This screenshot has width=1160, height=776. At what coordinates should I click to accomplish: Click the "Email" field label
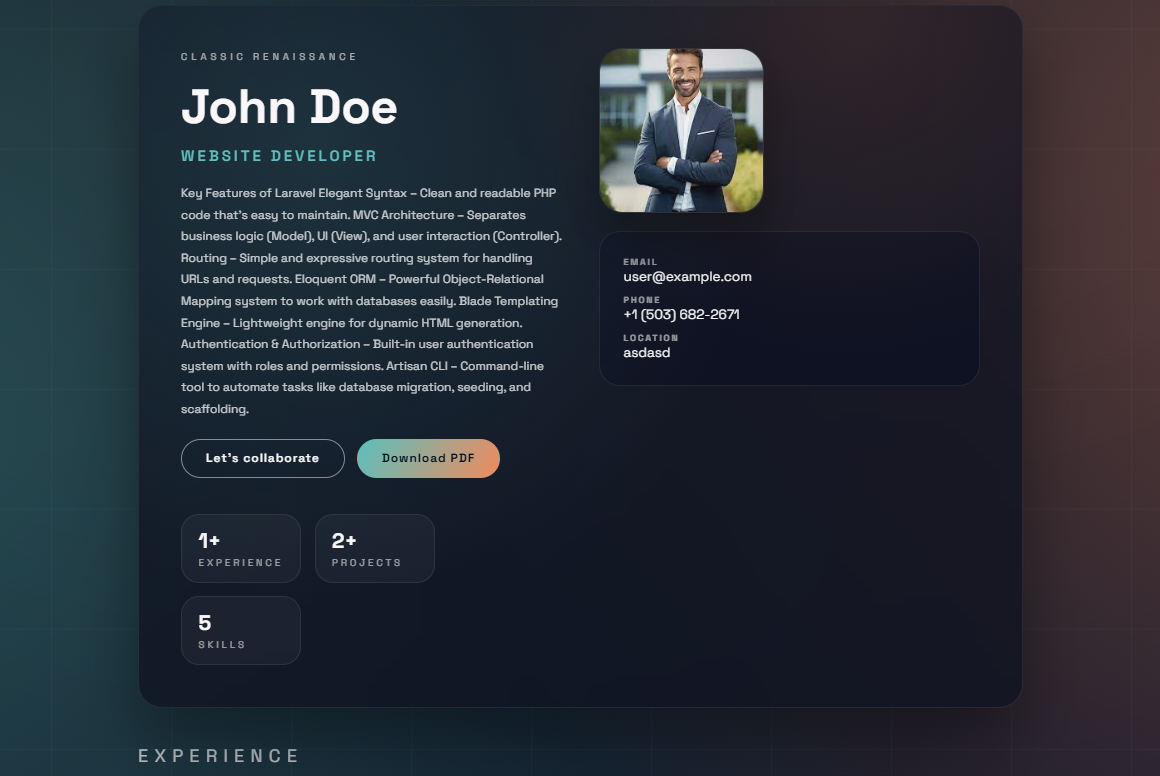click(x=640, y=262)
